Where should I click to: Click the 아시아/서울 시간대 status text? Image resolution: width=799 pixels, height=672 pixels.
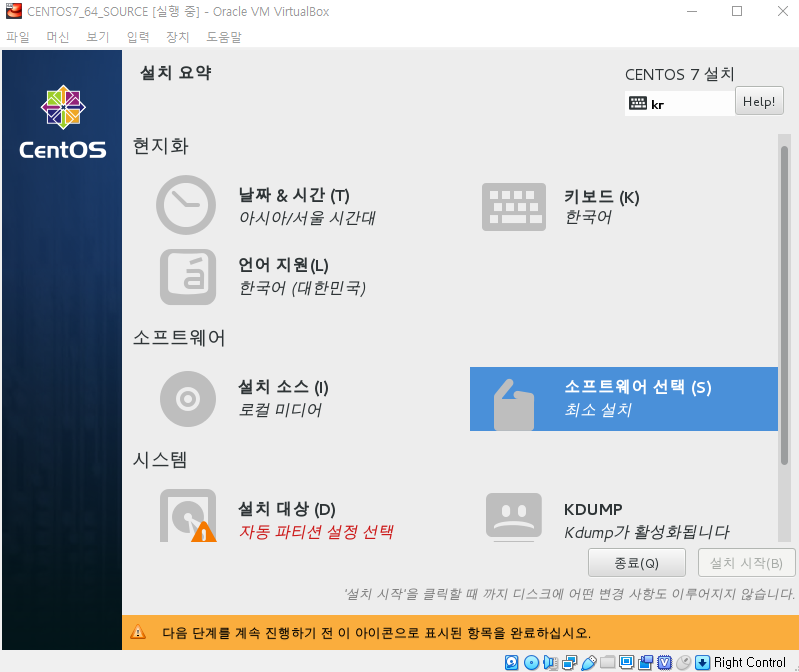click(307, 218)
